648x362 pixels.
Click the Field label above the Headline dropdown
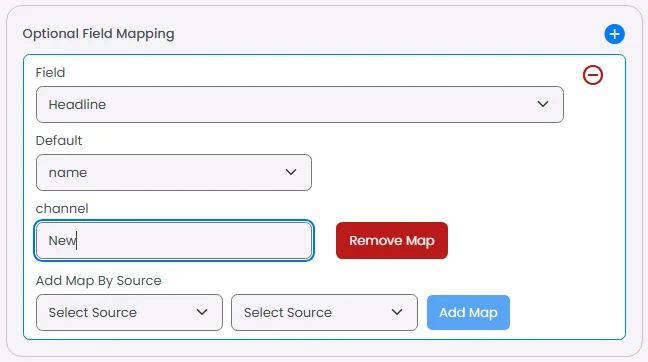[50, 72]
